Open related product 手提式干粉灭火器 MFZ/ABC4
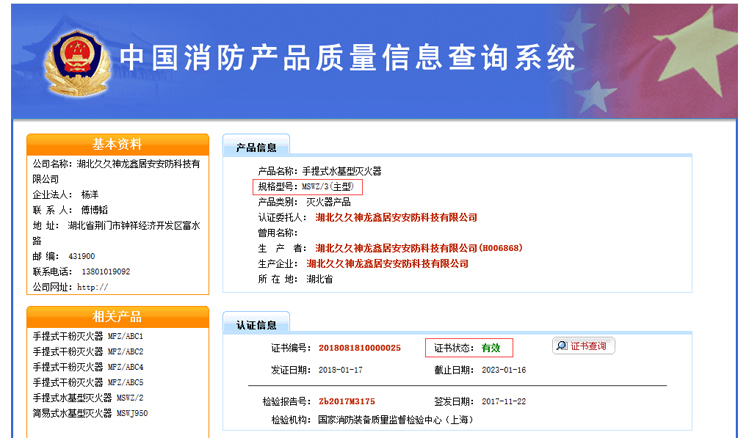 click(88, 367)
